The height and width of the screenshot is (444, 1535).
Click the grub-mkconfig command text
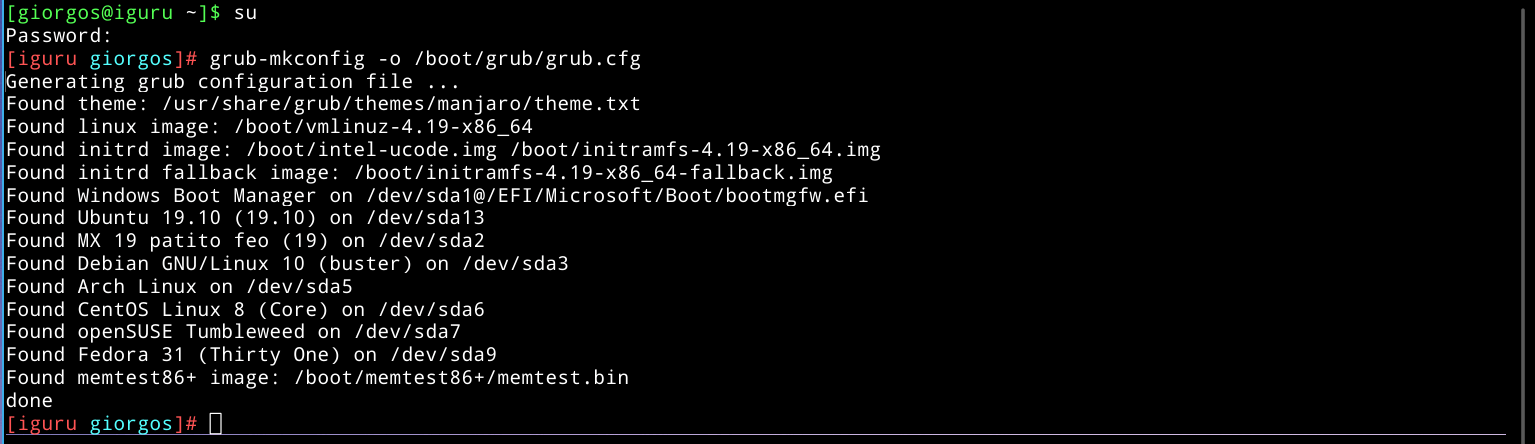pos(275,59)
